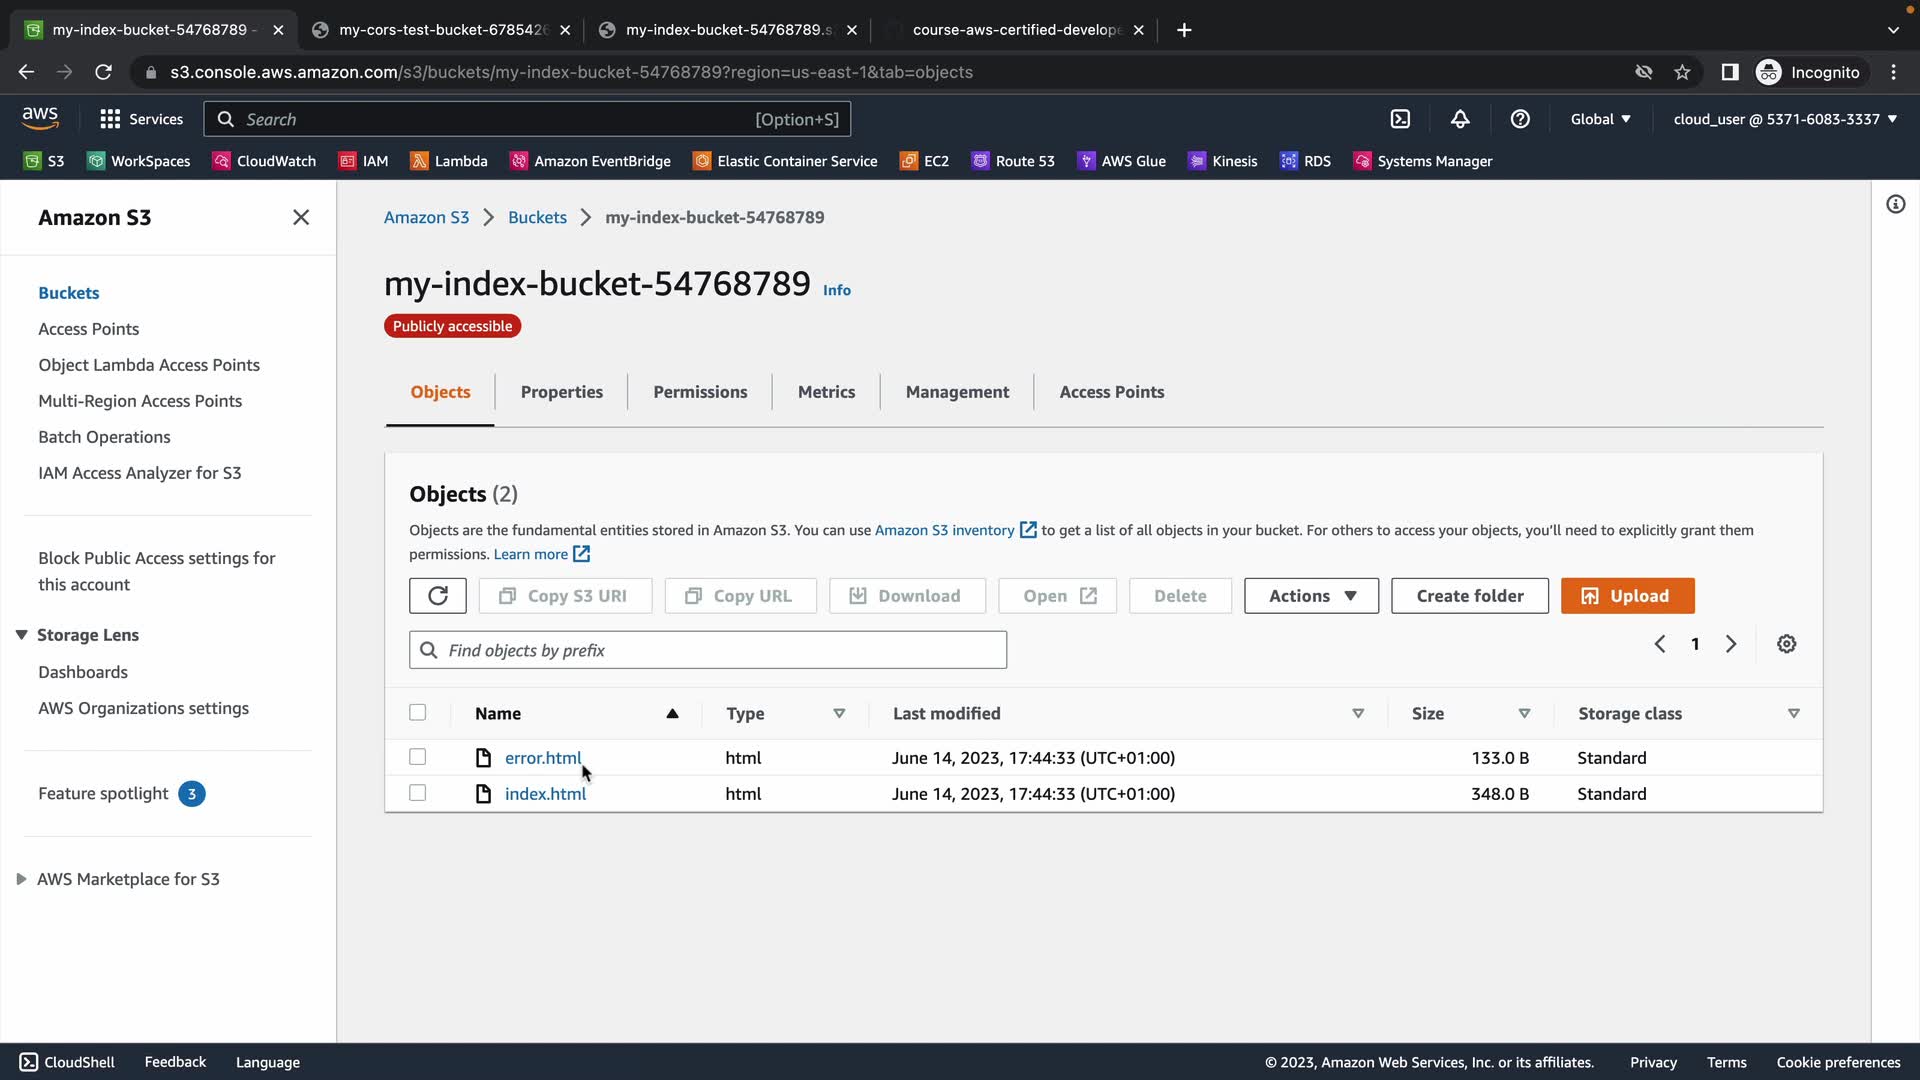Open the notifications bell icon
This screenshot has width=1920, height=1080.
click(x=1460, y=119)
